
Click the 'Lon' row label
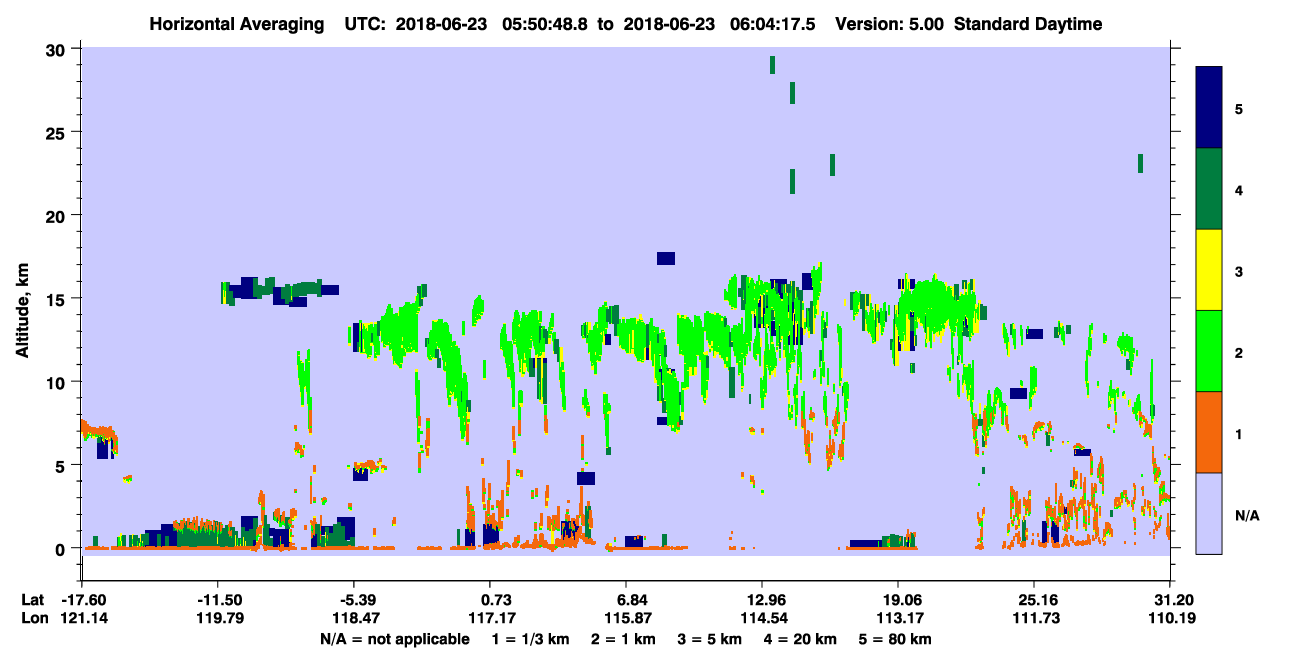coord(34,619)
